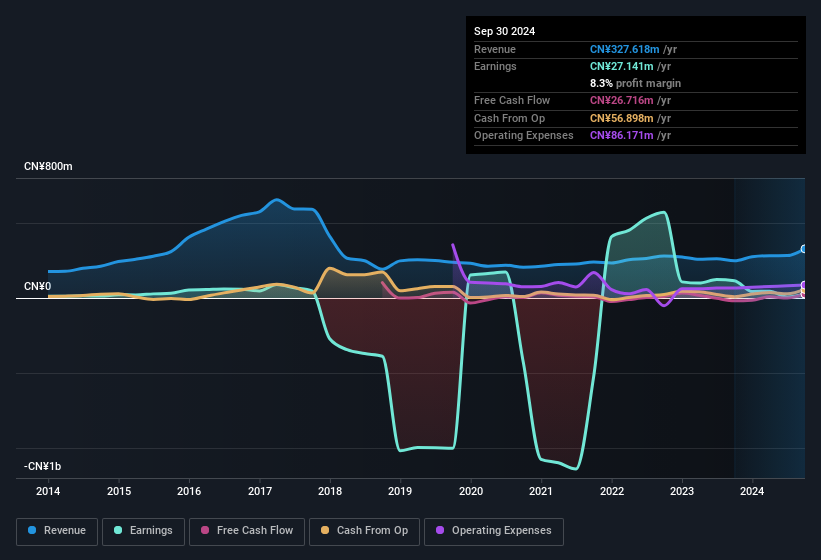This screenshot has width=821, height=560.
Task: Click the CN¥0 y-axis label
Action: point(38,286)
